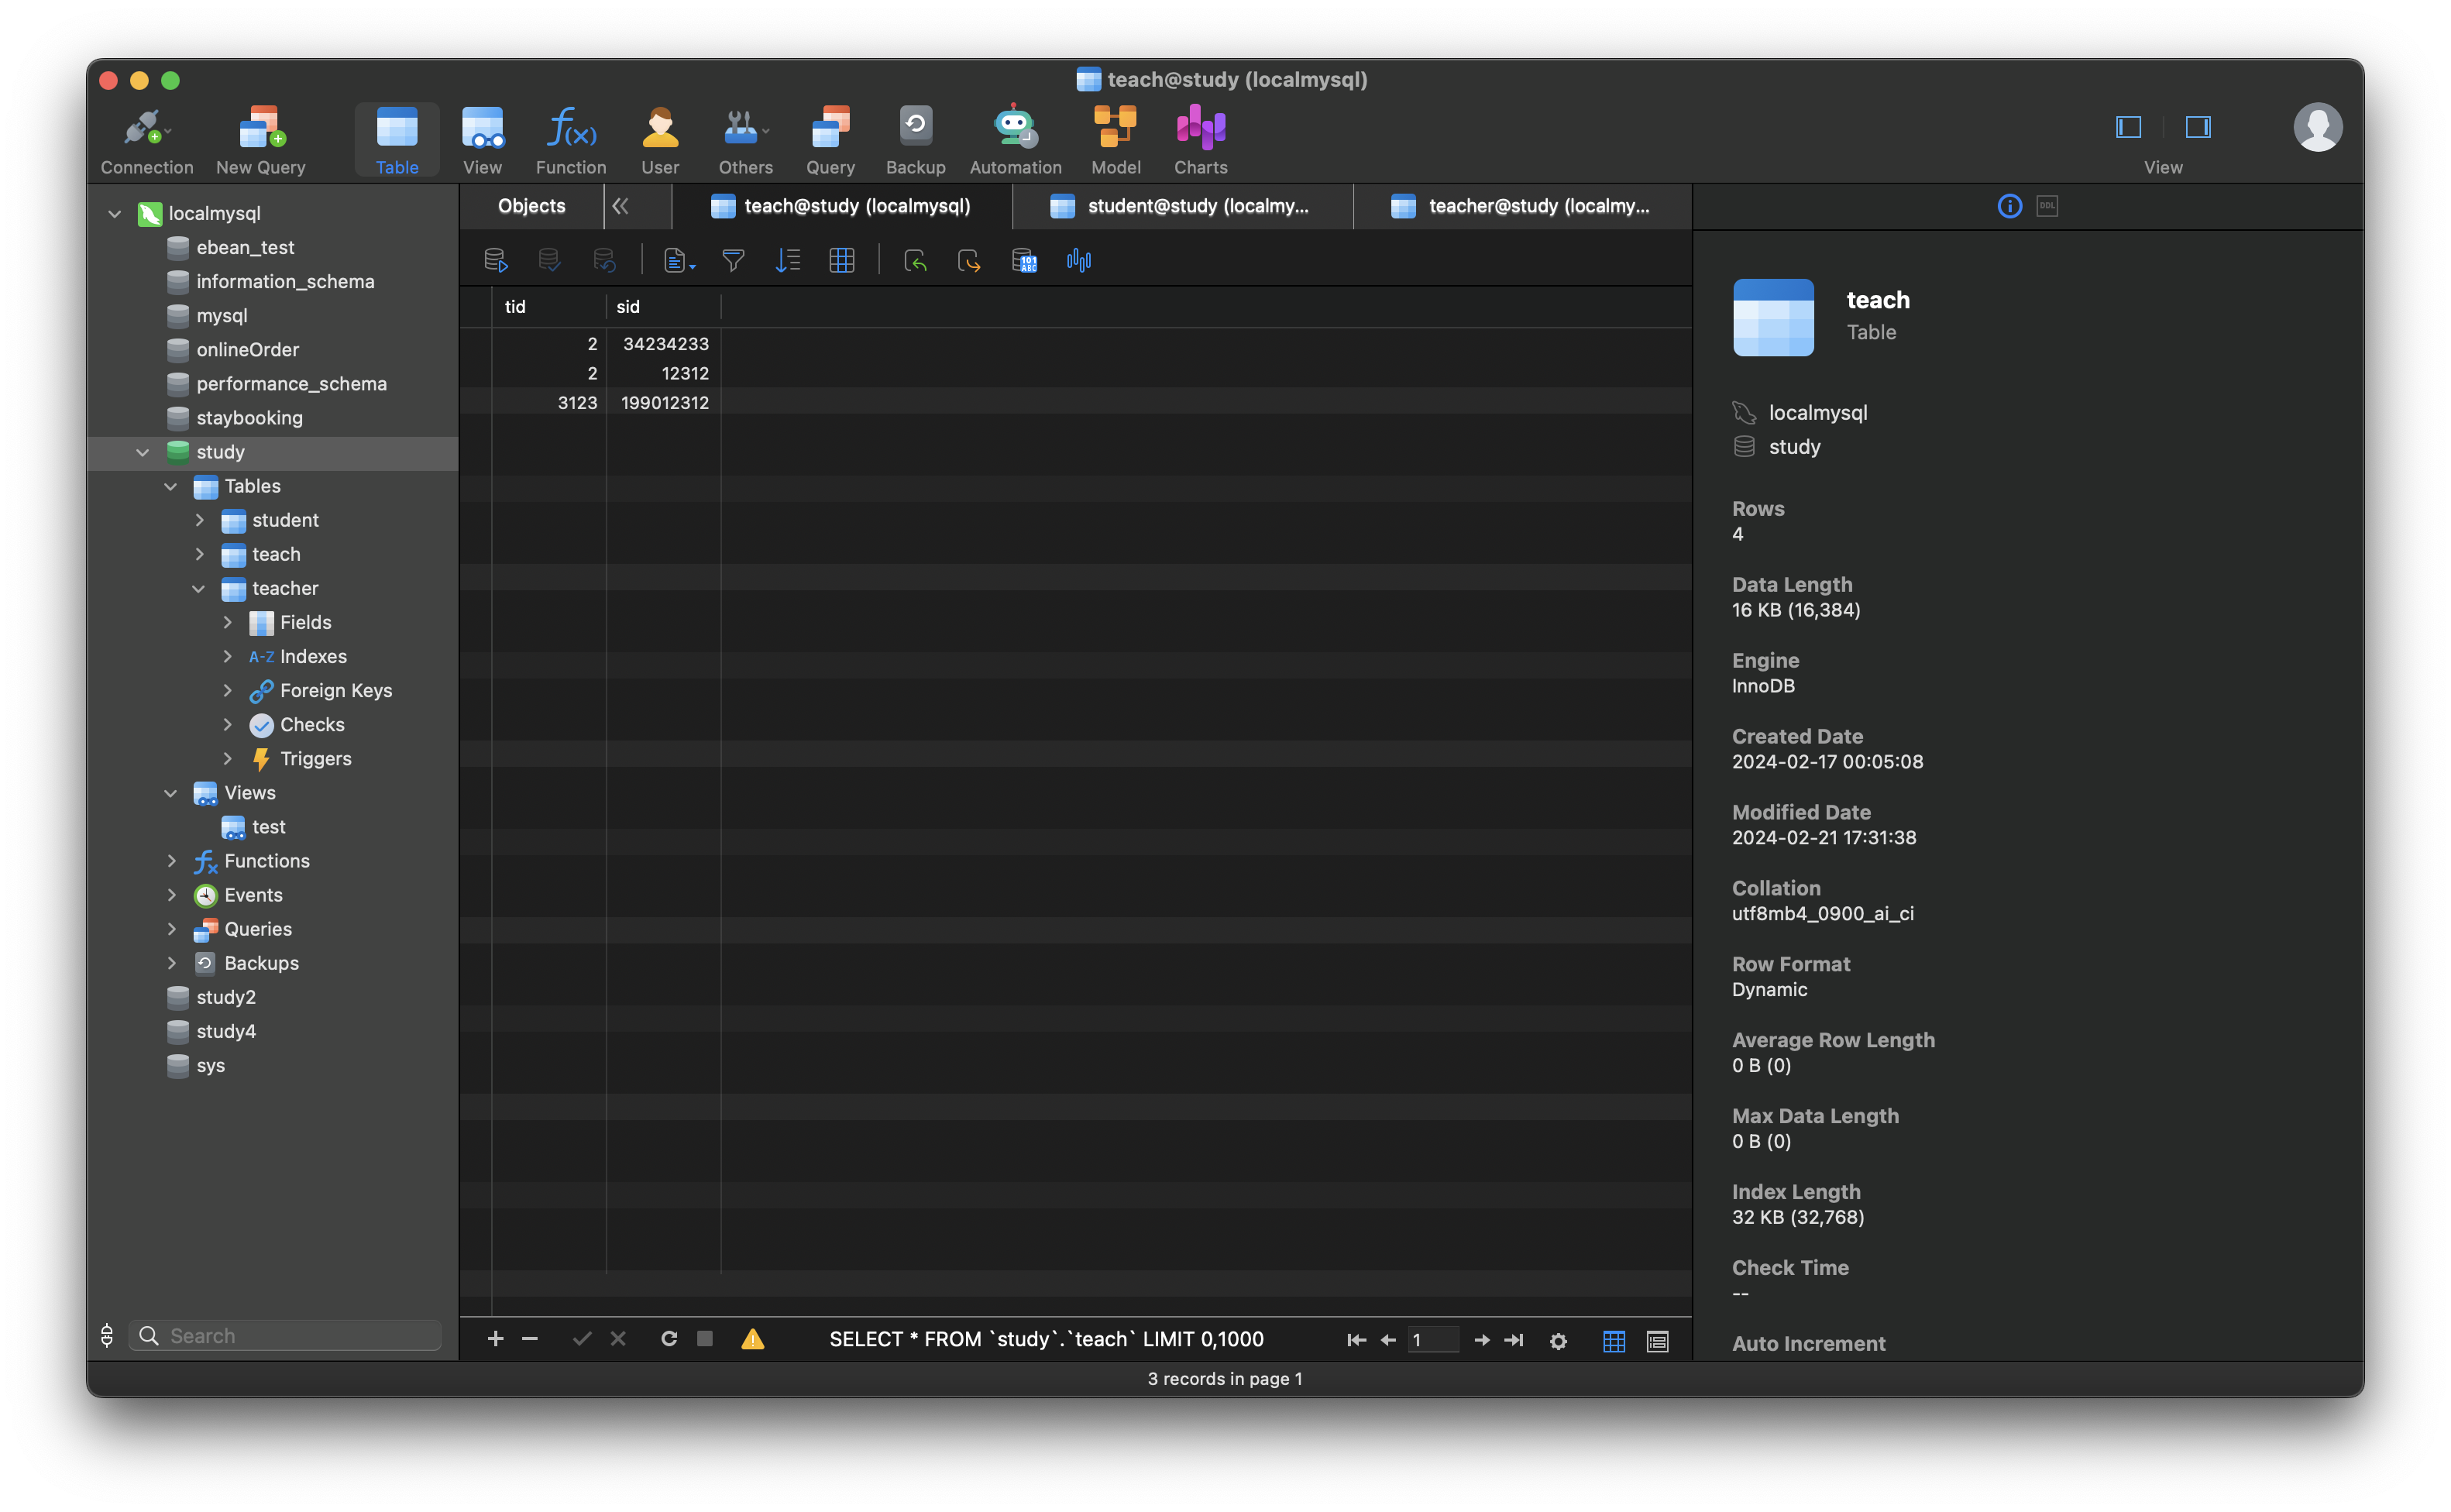Viewport: 2451px width, 1512px height.
Task: Expand the teacher table node
Action: [x=198, y=586]
